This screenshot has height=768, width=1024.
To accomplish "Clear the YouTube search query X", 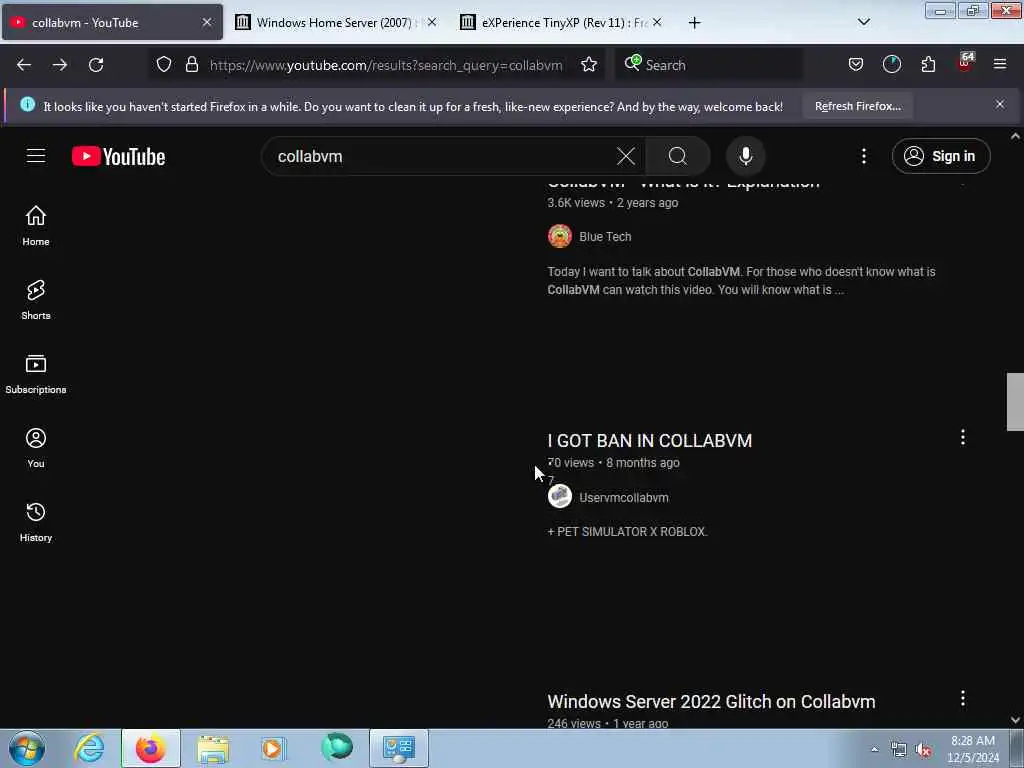I will [x=626, y=156].
